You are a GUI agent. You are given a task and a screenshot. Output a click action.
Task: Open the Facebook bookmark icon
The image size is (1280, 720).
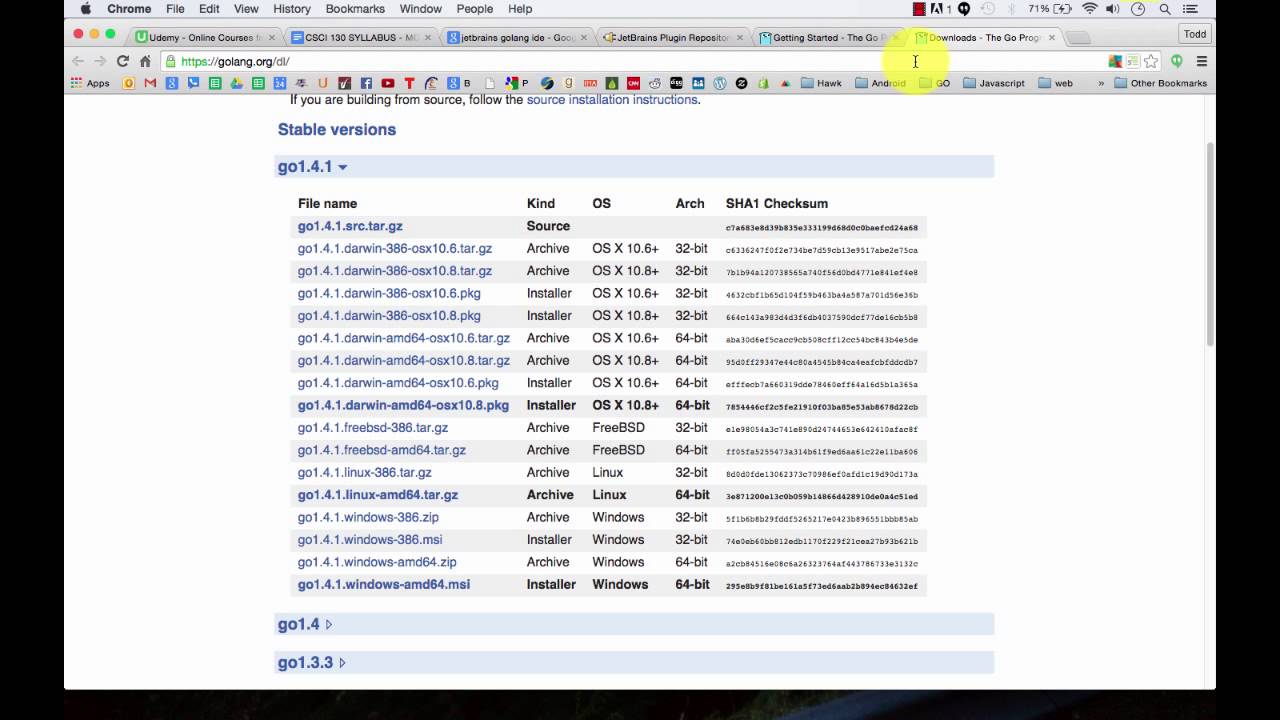click(x=366, y=83)
